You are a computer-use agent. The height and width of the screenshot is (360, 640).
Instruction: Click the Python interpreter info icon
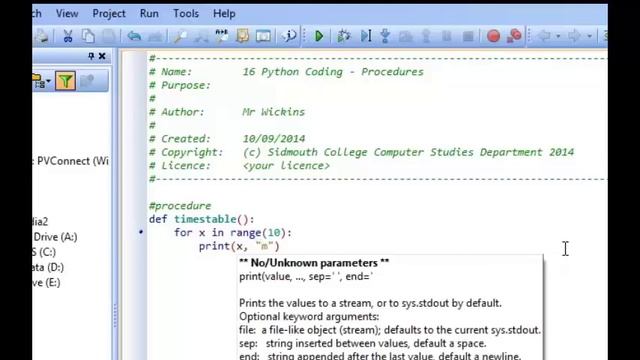pos(289,36)
